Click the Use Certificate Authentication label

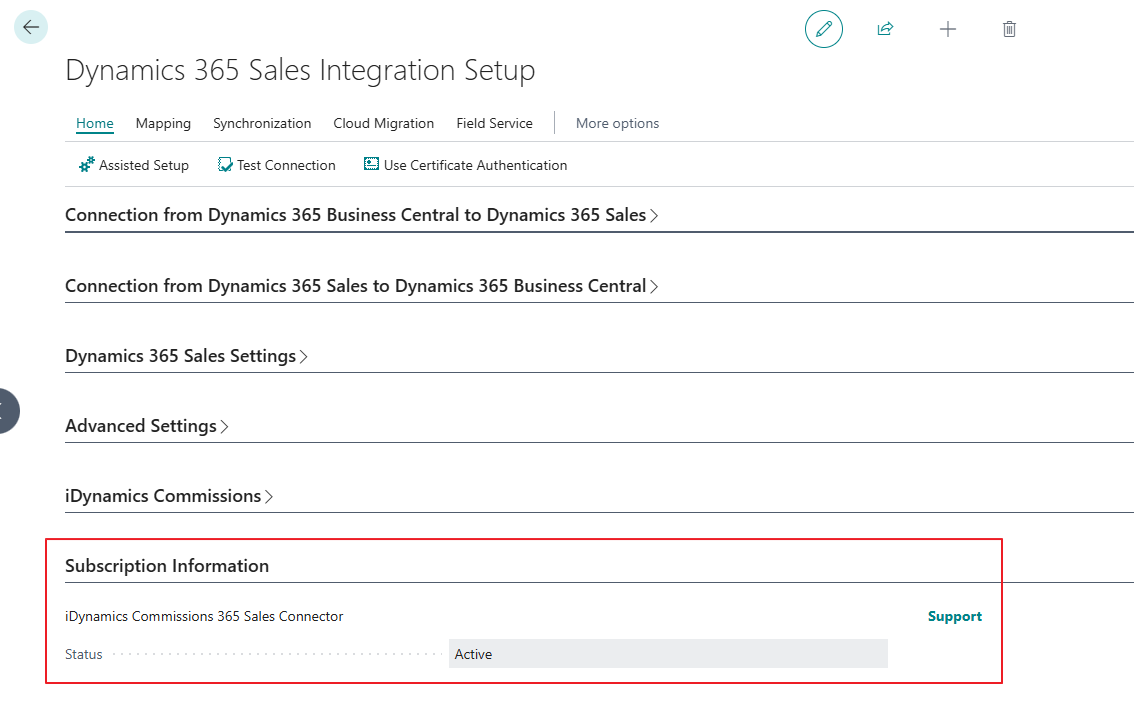(x=475, y=165)
